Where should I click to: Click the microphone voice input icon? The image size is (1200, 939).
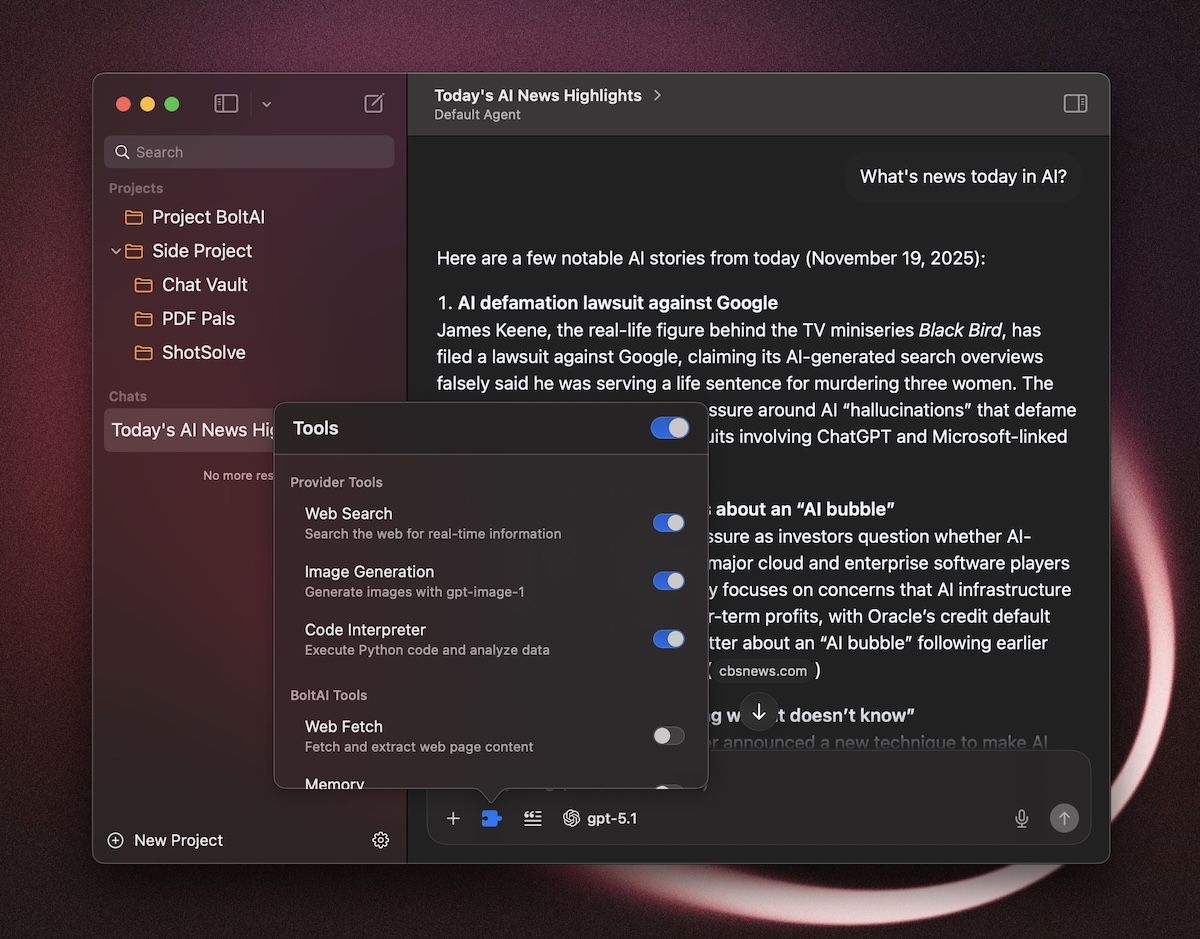[x=1021, y=818]
